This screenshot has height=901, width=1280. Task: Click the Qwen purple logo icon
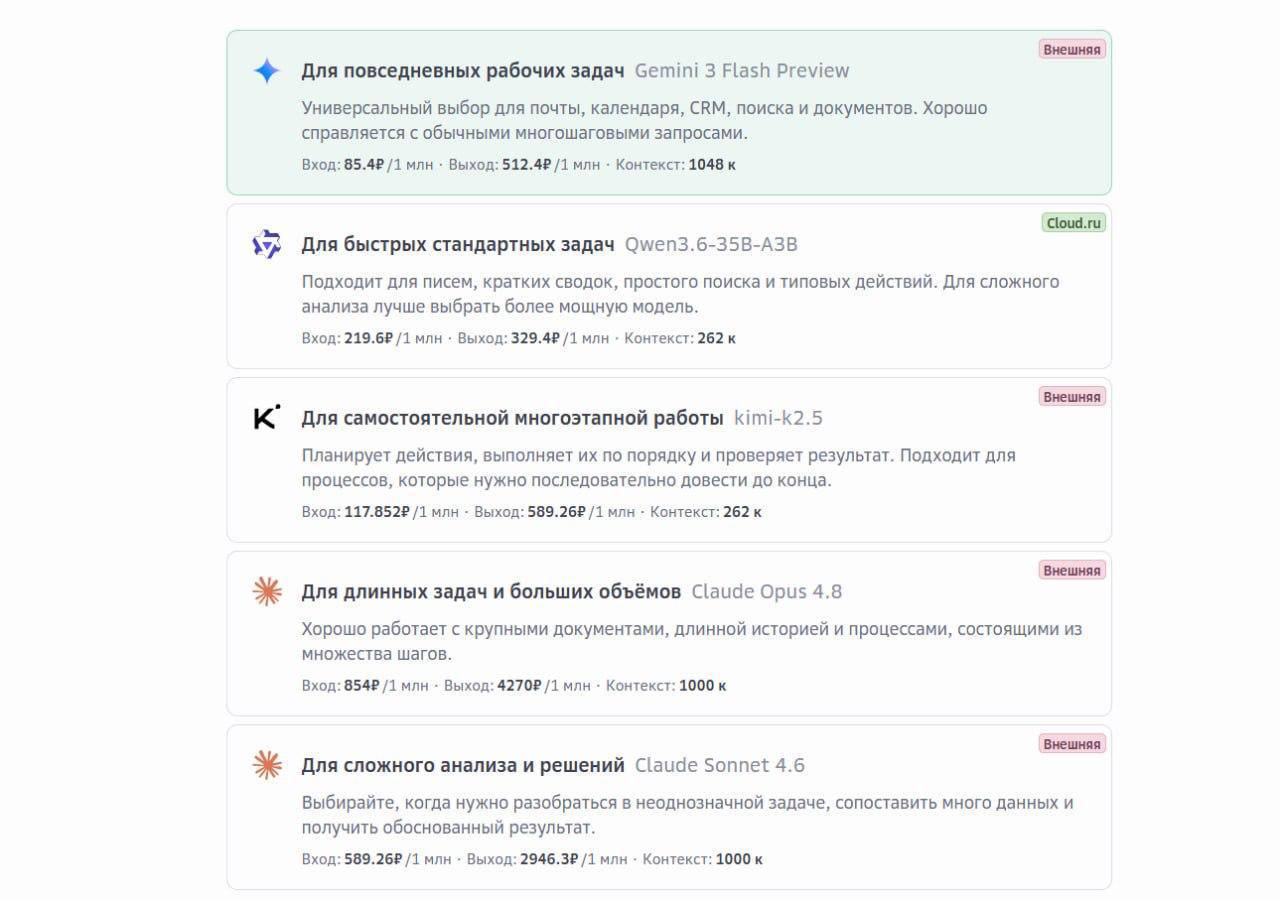267,244
